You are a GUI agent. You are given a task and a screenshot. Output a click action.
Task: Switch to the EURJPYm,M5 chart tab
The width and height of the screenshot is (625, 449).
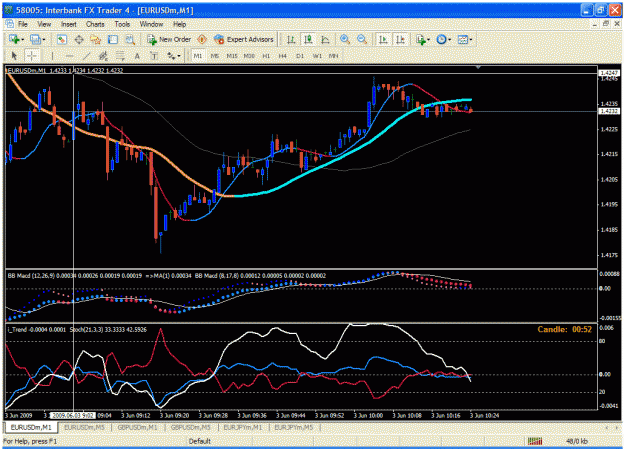click(294, 427)
